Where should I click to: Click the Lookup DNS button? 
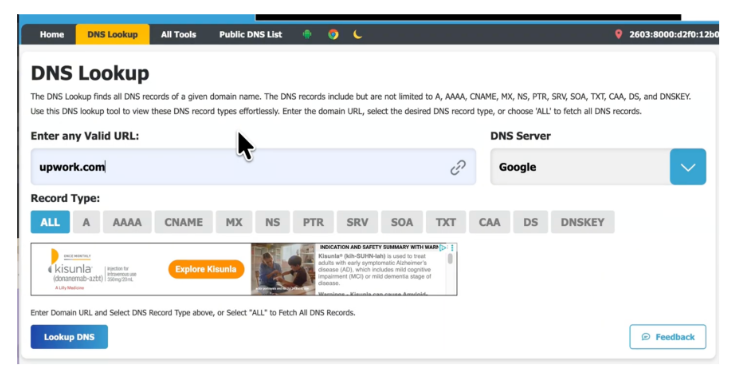coord(69,337)
